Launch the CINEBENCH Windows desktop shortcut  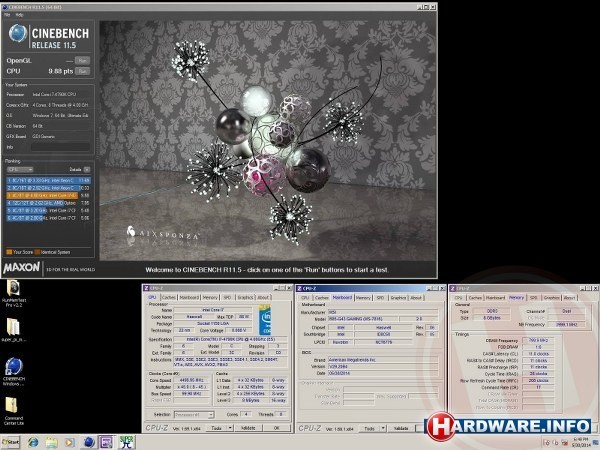pyautogui.click(x=15, y=370)
